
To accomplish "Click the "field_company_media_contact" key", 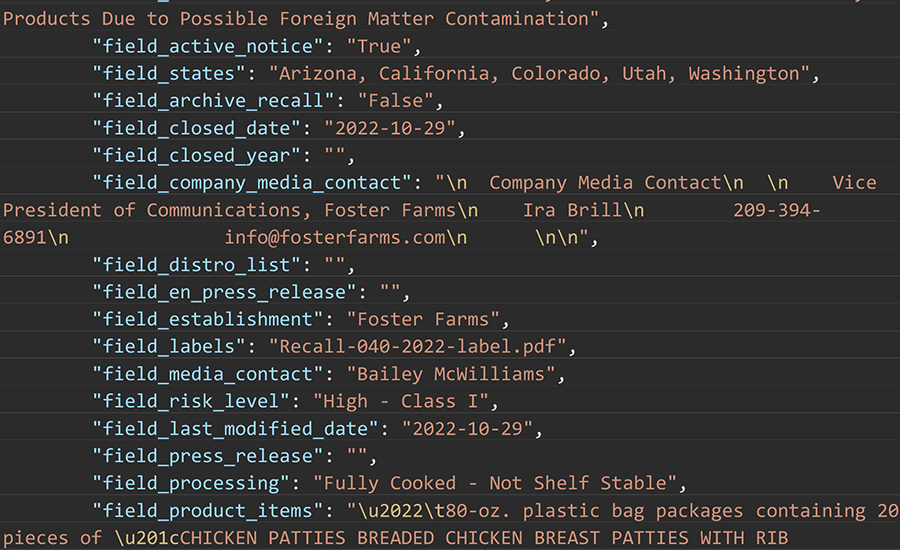I will click(x=252, y=183).
